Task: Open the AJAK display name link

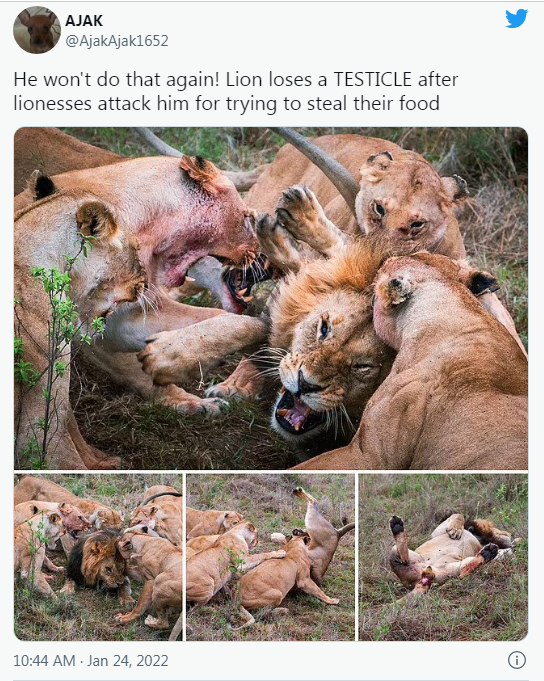Action: tap(84, 20)
